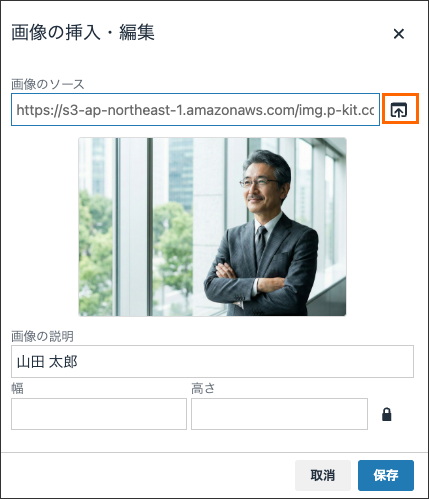
Task: Click into the 幅 input box
Action: (99, 414)
